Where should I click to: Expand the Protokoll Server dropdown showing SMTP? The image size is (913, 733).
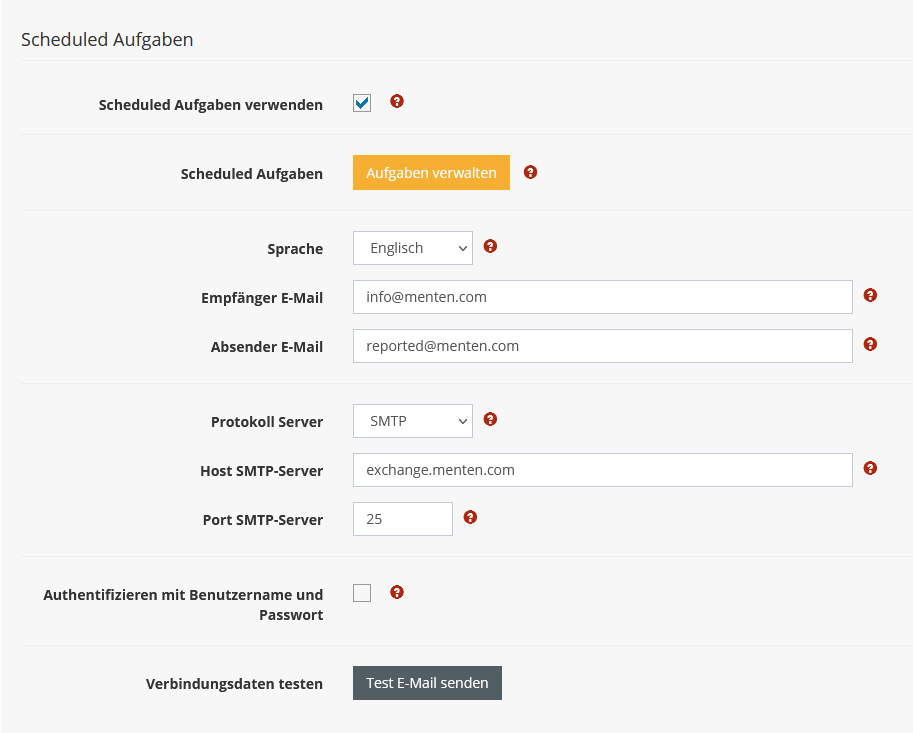pyautogui.click(x=412, y=421)
